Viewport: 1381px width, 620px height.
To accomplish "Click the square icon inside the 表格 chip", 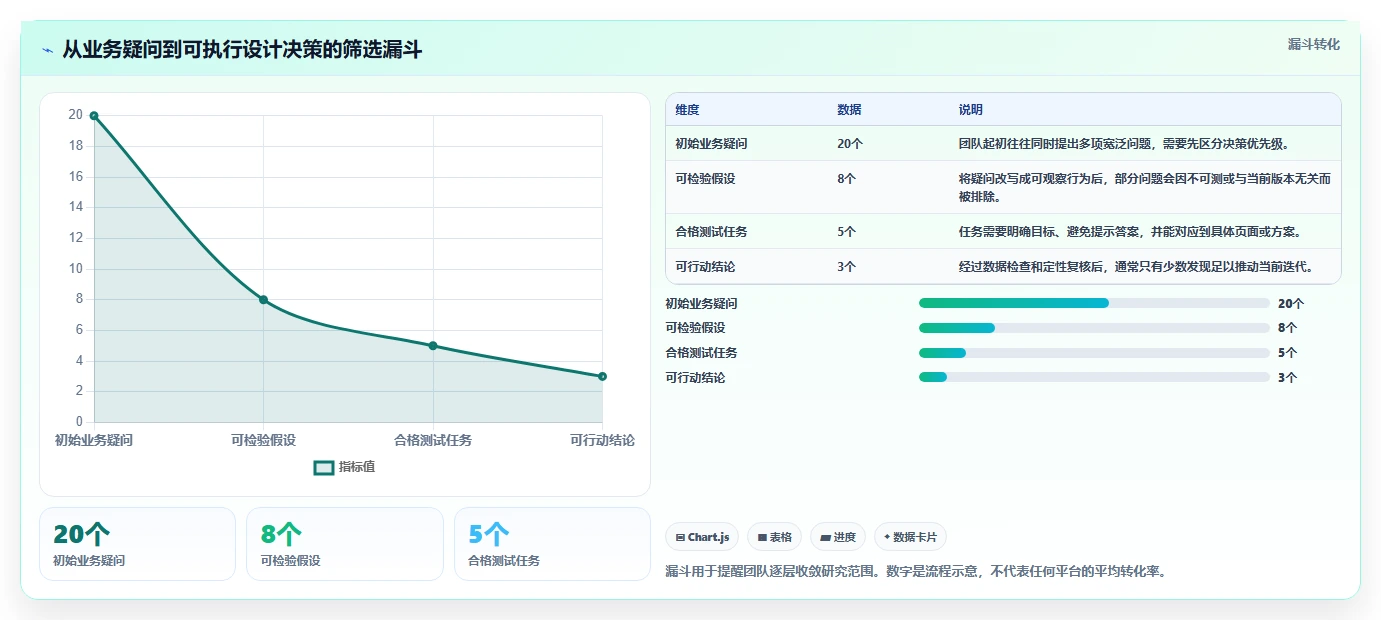I will pyautogui.click(x=762, y=537).
